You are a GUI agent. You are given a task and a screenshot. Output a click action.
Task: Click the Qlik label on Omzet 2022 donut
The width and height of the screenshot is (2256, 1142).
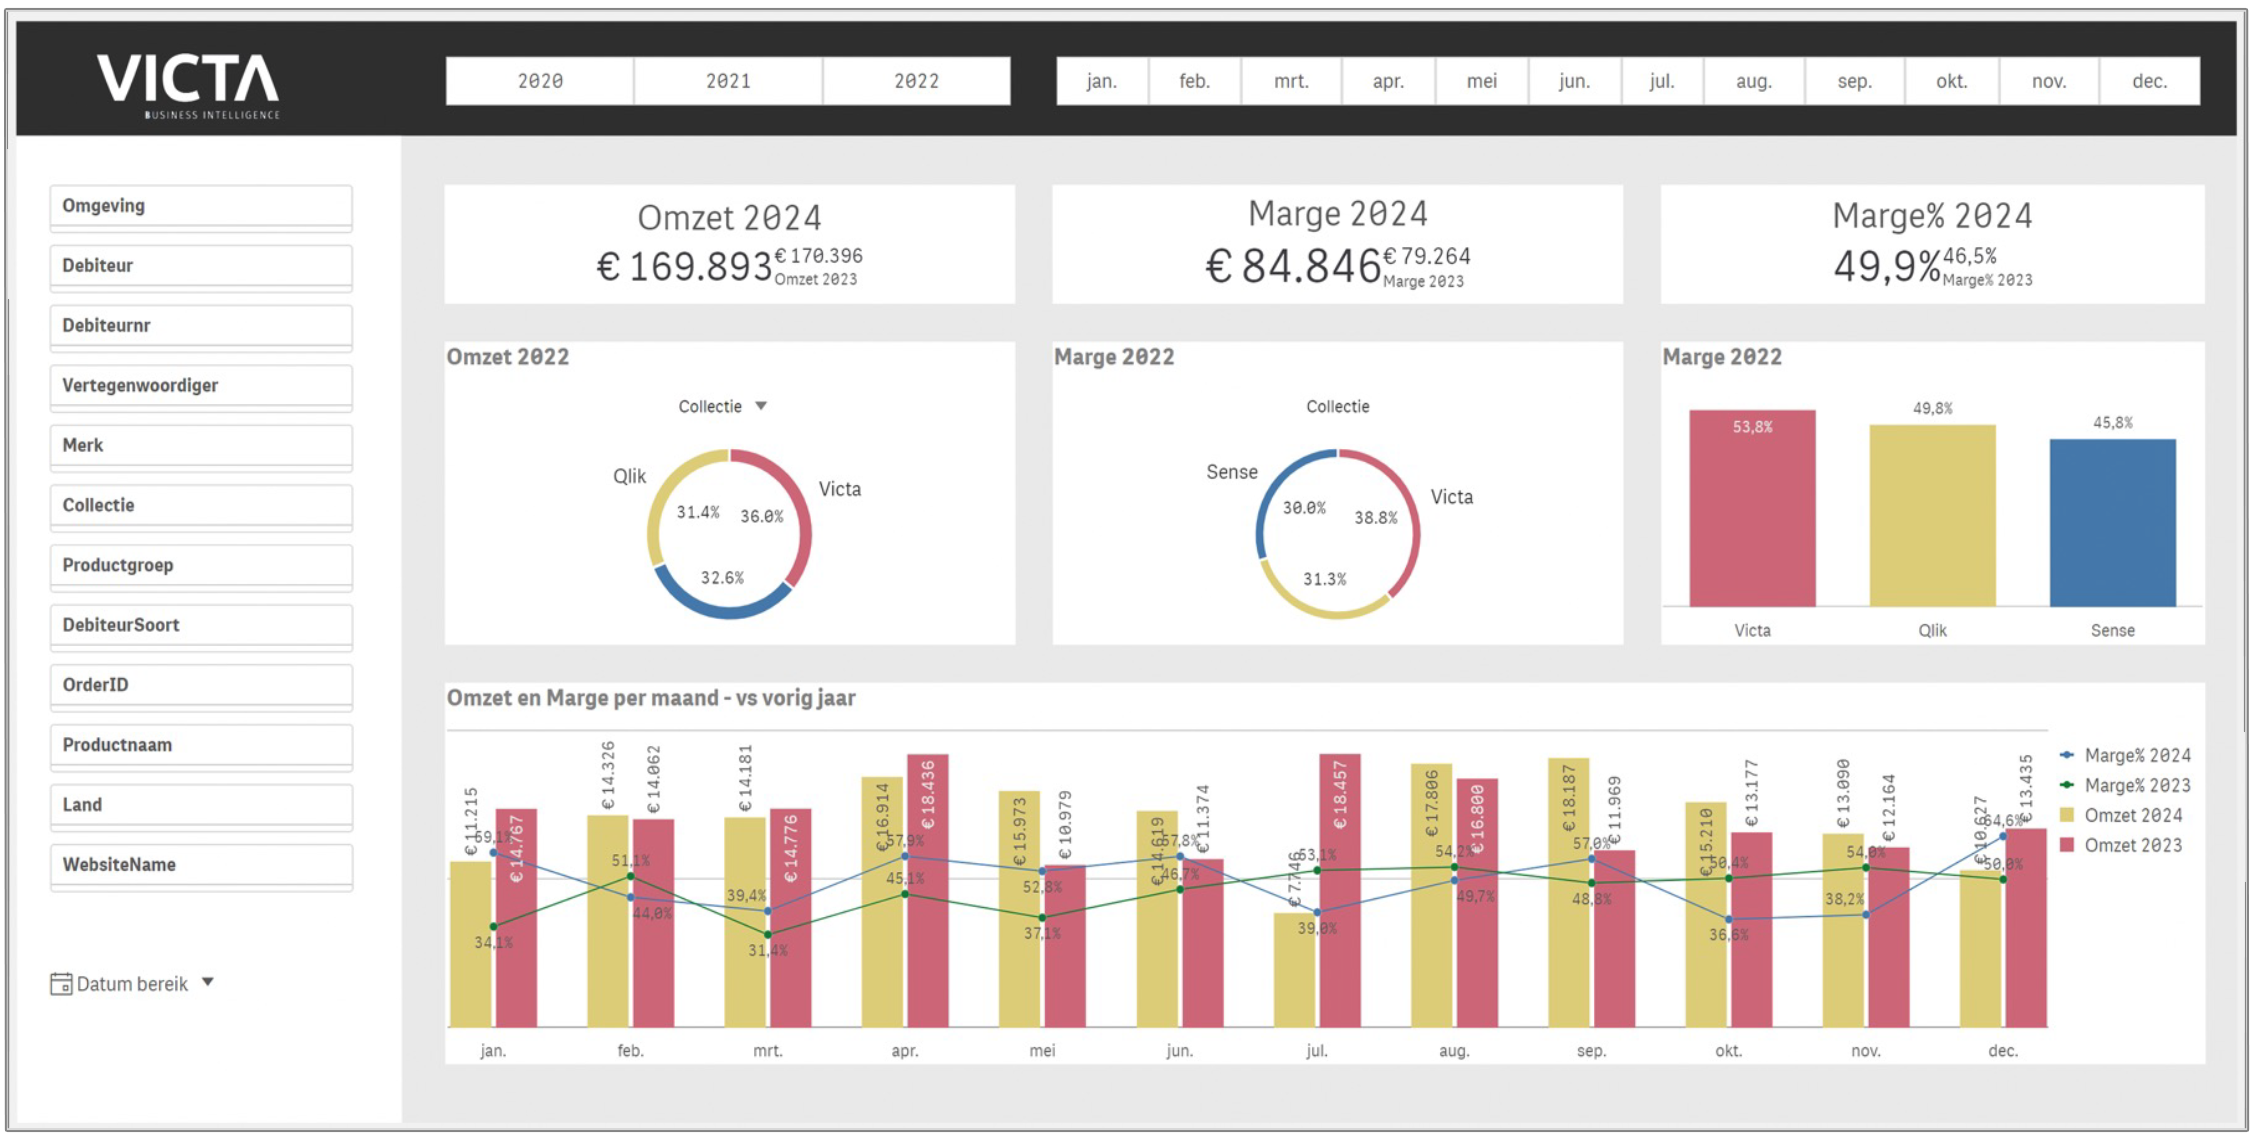pos(630,476)
